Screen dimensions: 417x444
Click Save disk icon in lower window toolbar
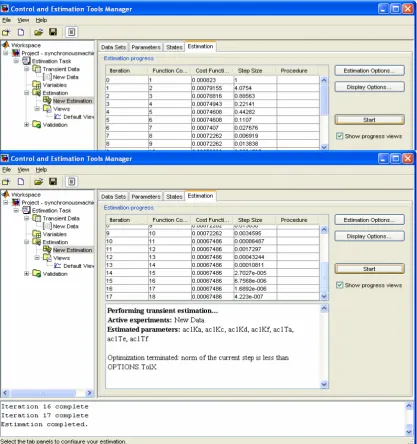pos(53,181)
